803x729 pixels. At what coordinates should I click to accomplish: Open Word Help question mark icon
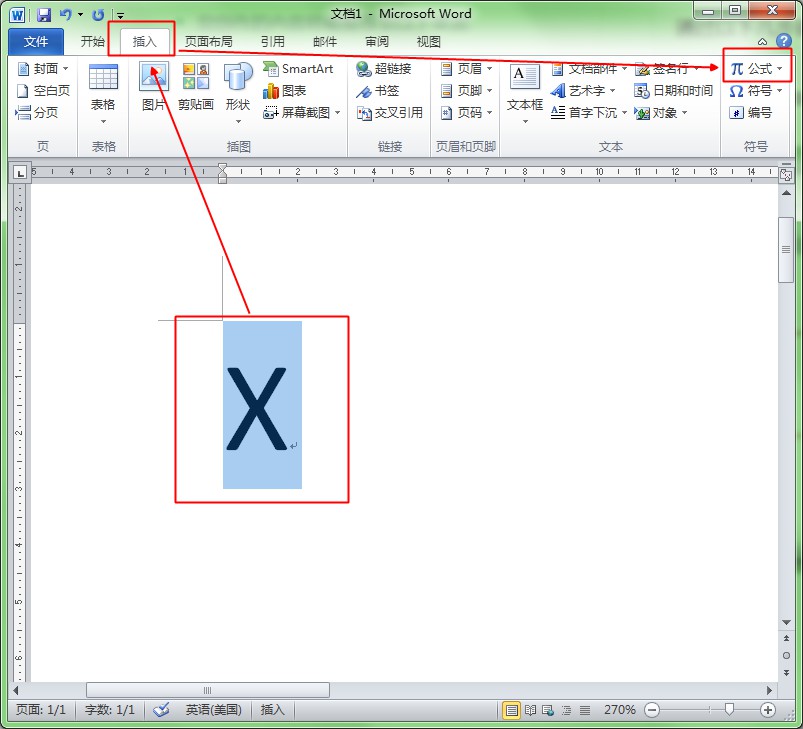click(x=784, y=41)
